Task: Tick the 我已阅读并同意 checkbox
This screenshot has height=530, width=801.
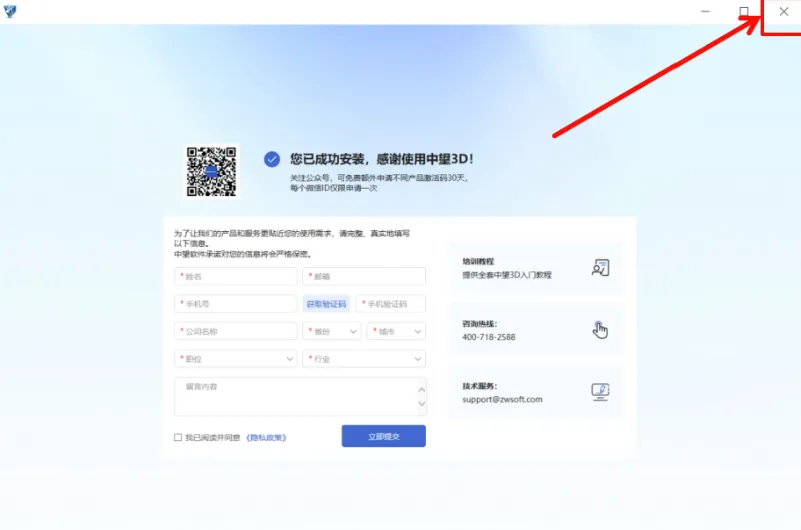Action: pyautogui.click(x=178, y=438)
